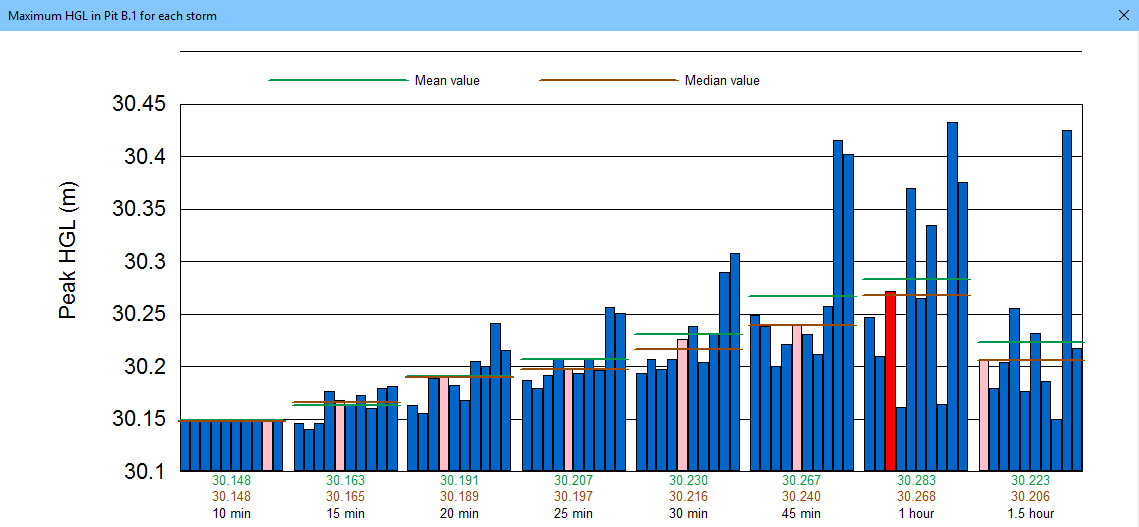Click the 30.2 y-axis label
Screen dimensions: 1139x527
point(145,367)
